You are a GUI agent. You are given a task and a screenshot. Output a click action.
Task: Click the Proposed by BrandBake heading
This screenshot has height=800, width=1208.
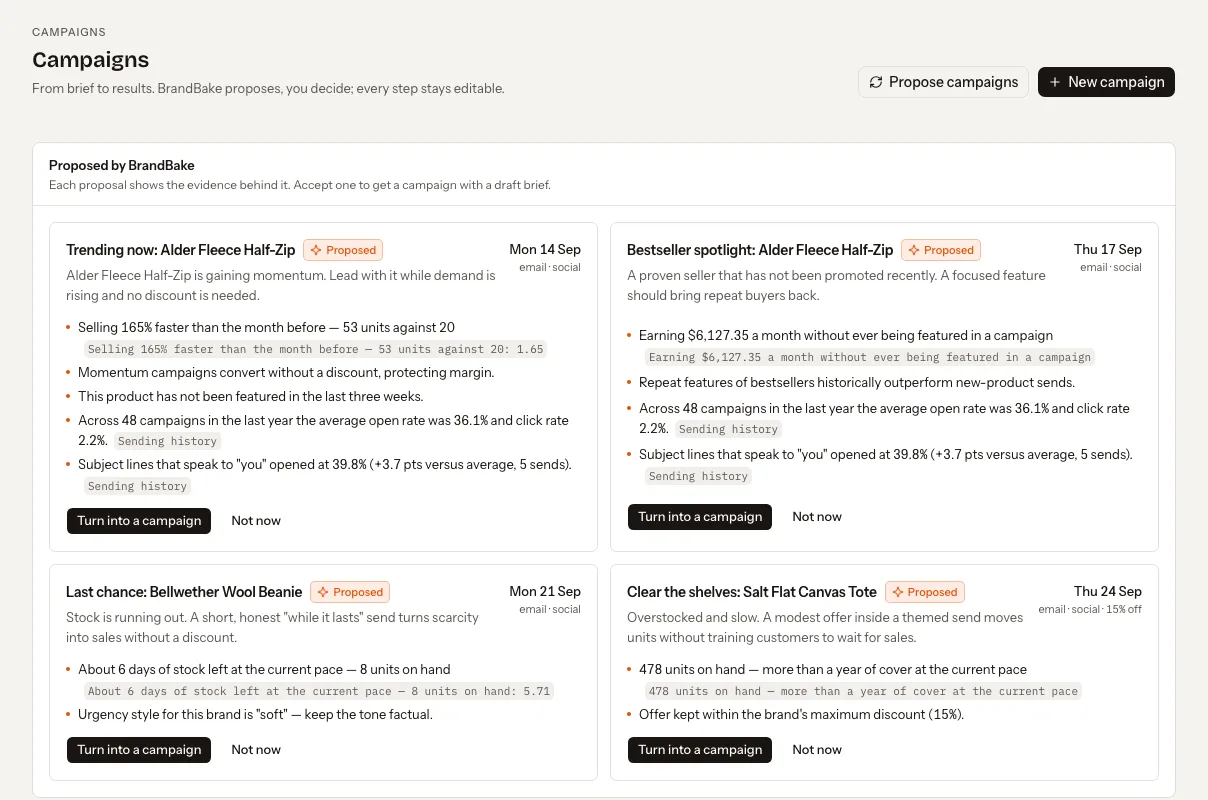pyautogui.click(x=122, y=165)
